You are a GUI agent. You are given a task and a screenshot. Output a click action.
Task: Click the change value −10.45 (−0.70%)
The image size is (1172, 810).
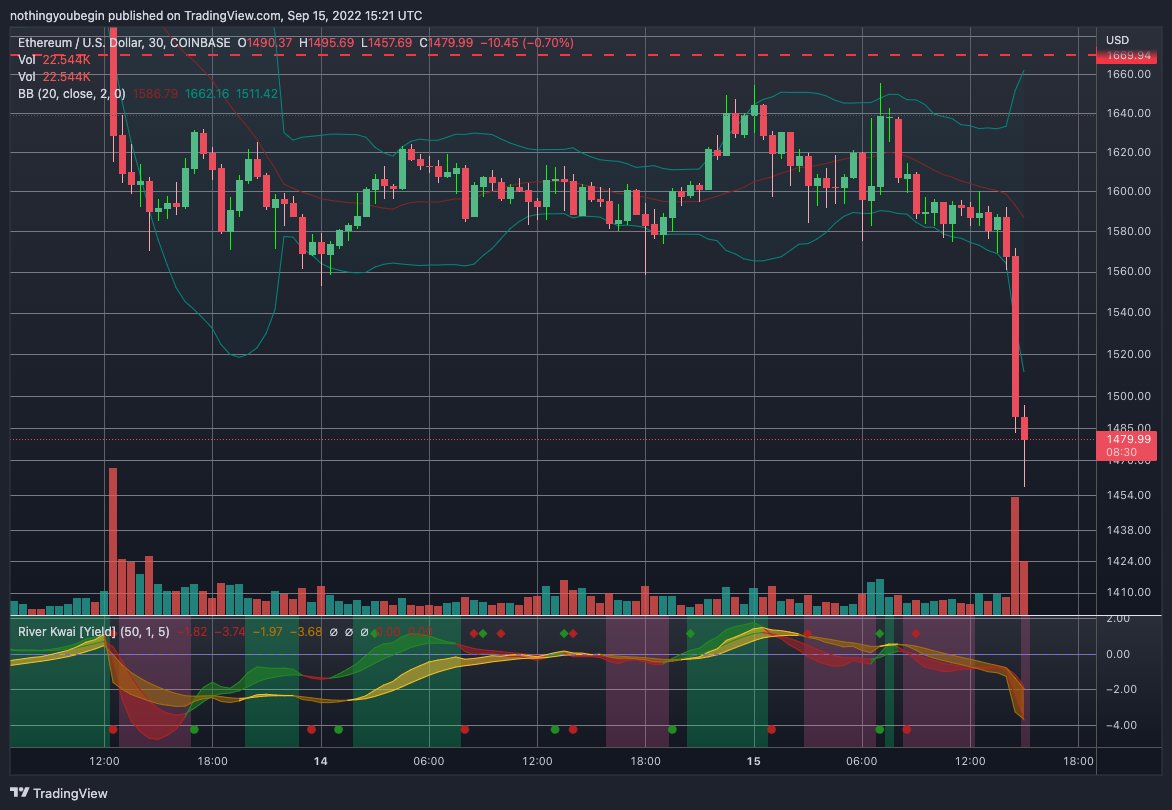[x=526, y=43]
